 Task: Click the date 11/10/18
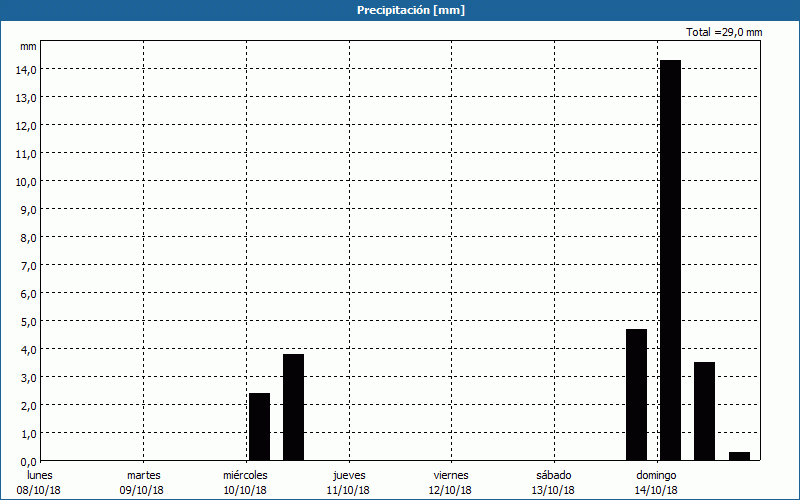coord(348,490)
